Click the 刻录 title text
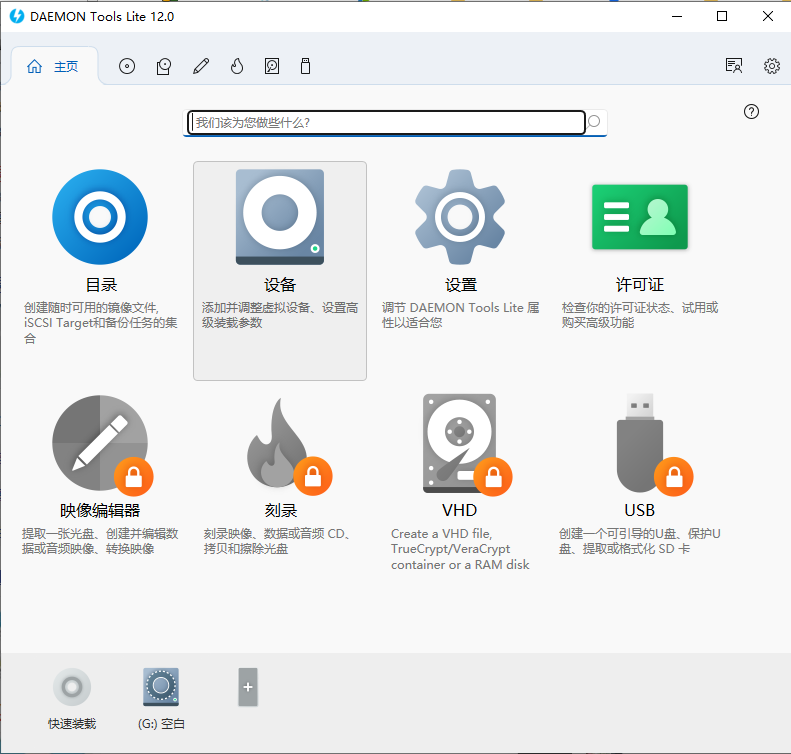This screenshot has width=791, height=754. pyautogui.click(x=280, y=510)
